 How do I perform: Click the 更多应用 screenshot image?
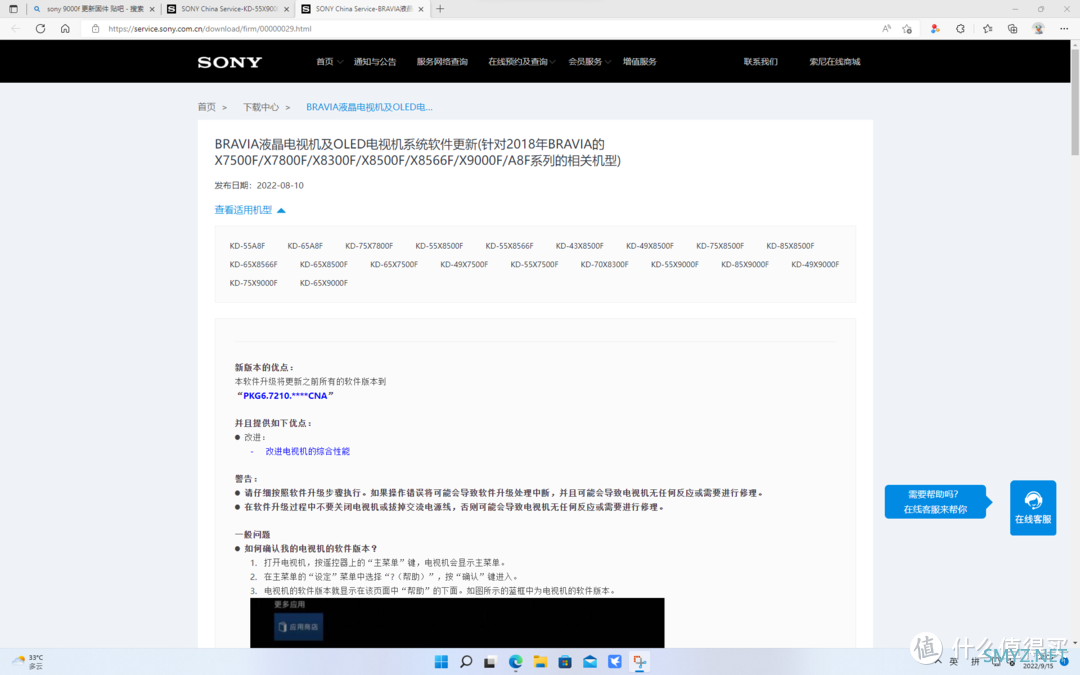click(x=457, y=623)
